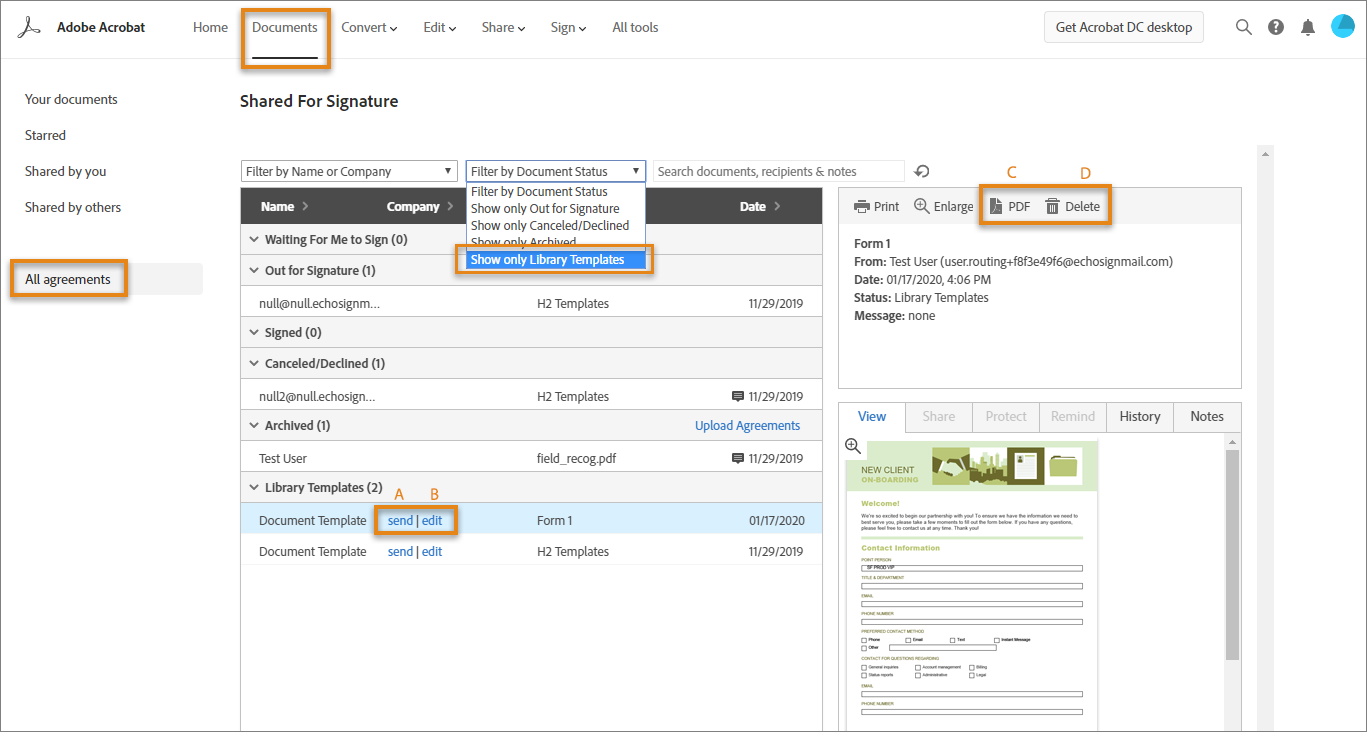The image size is (1367, 732).
Task: Click the Enlarge magnifier icon
Action: point(943,206)
